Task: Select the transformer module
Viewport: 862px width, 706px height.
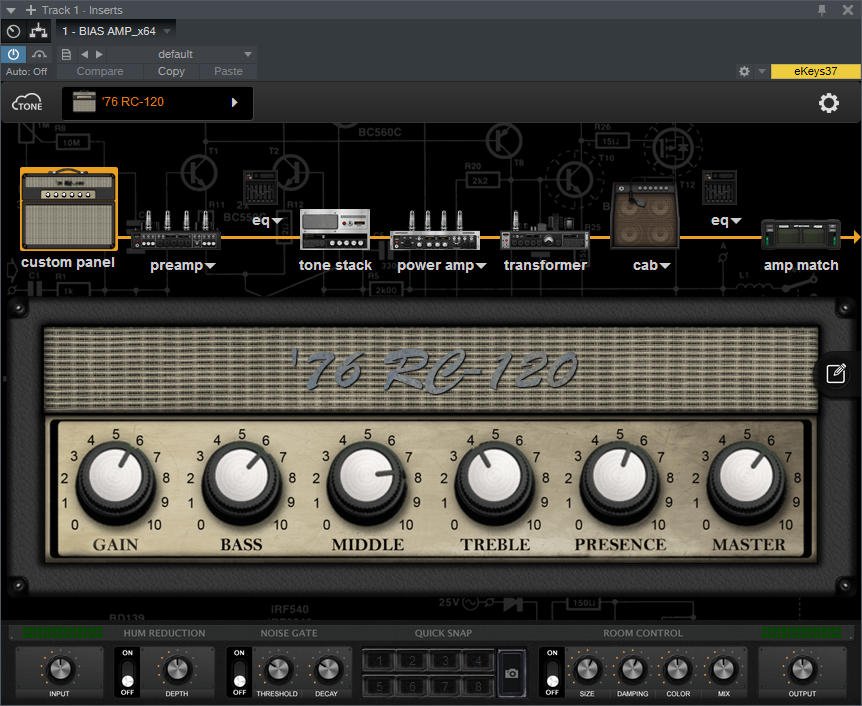Action: (544, 231)
